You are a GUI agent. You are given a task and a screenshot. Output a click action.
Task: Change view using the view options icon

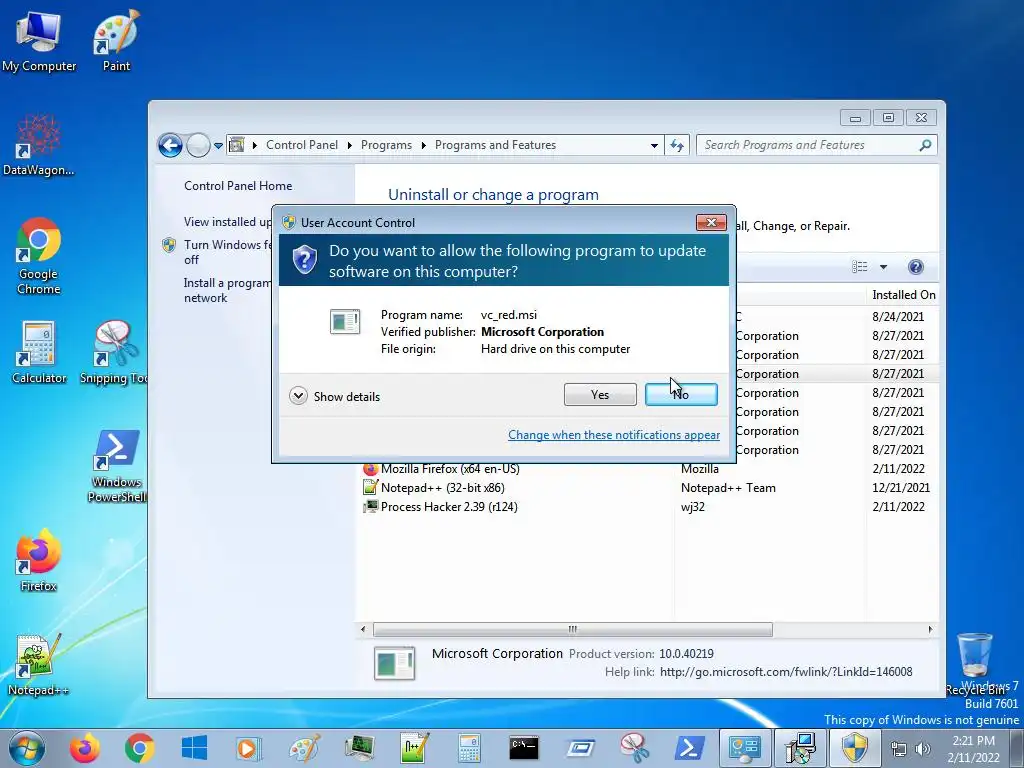(859, 266)
